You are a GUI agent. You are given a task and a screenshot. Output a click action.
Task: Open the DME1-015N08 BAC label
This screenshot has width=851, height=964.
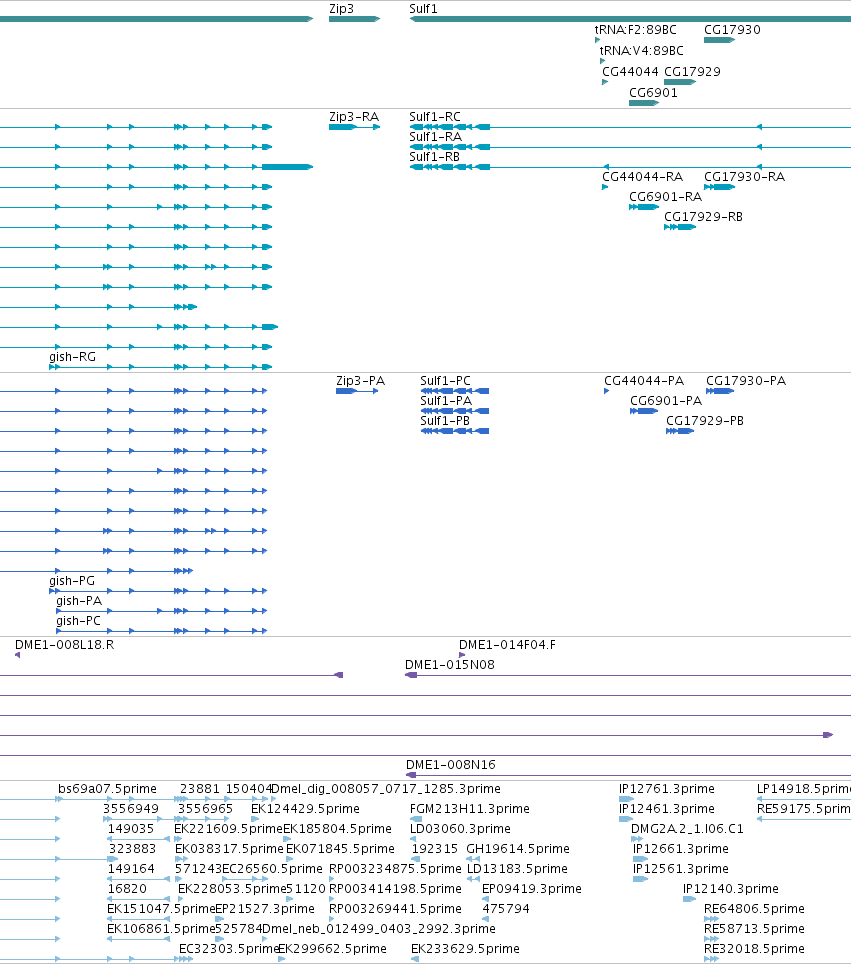tap(449, 665)
